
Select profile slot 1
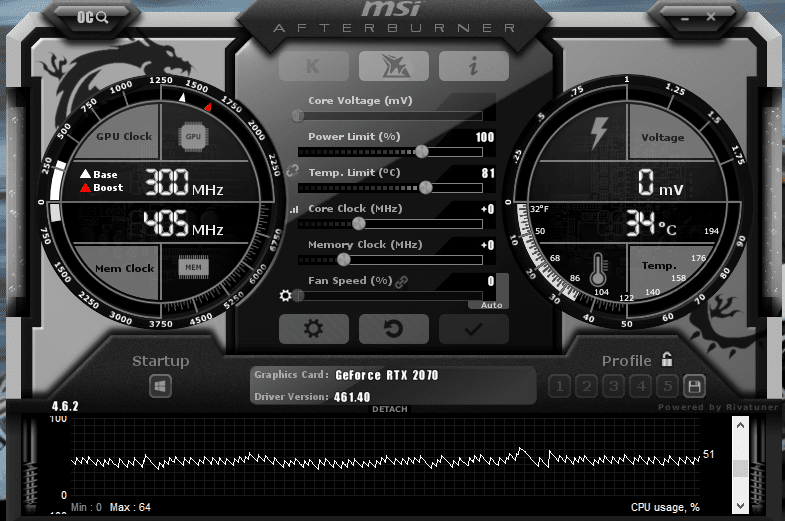559,386
